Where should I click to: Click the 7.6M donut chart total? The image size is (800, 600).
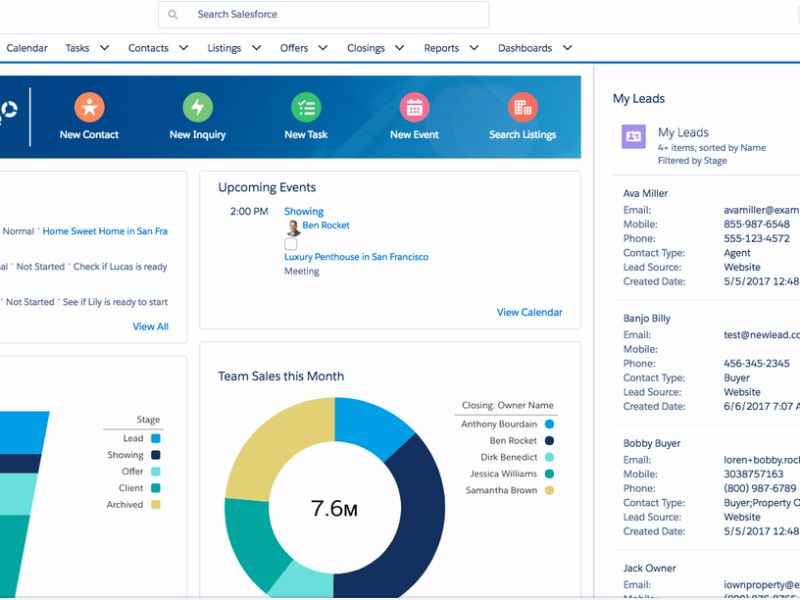tap(334, 508)
